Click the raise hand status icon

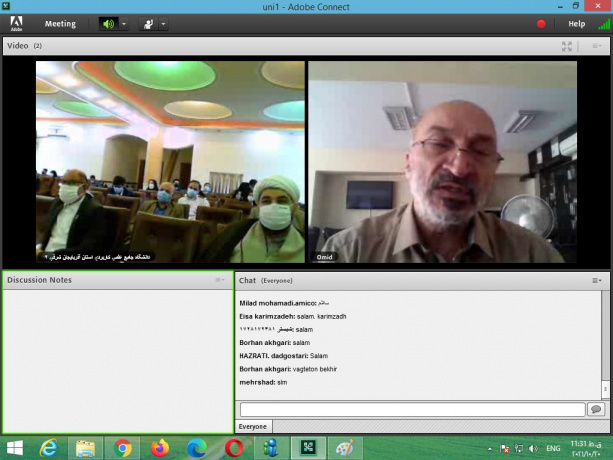148,24
